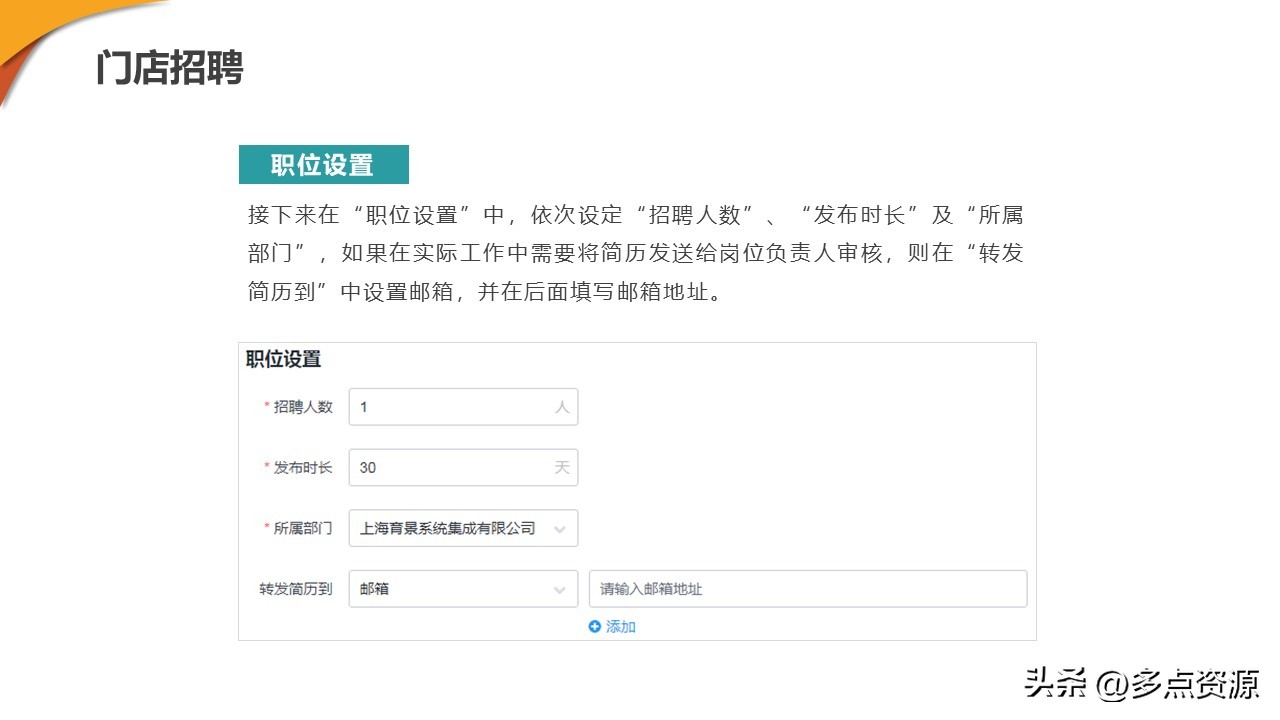The height and width of the screenshot is (720, 1280).
Task: Click the blue plus icon beside 添加
Action: click(594, 626)
